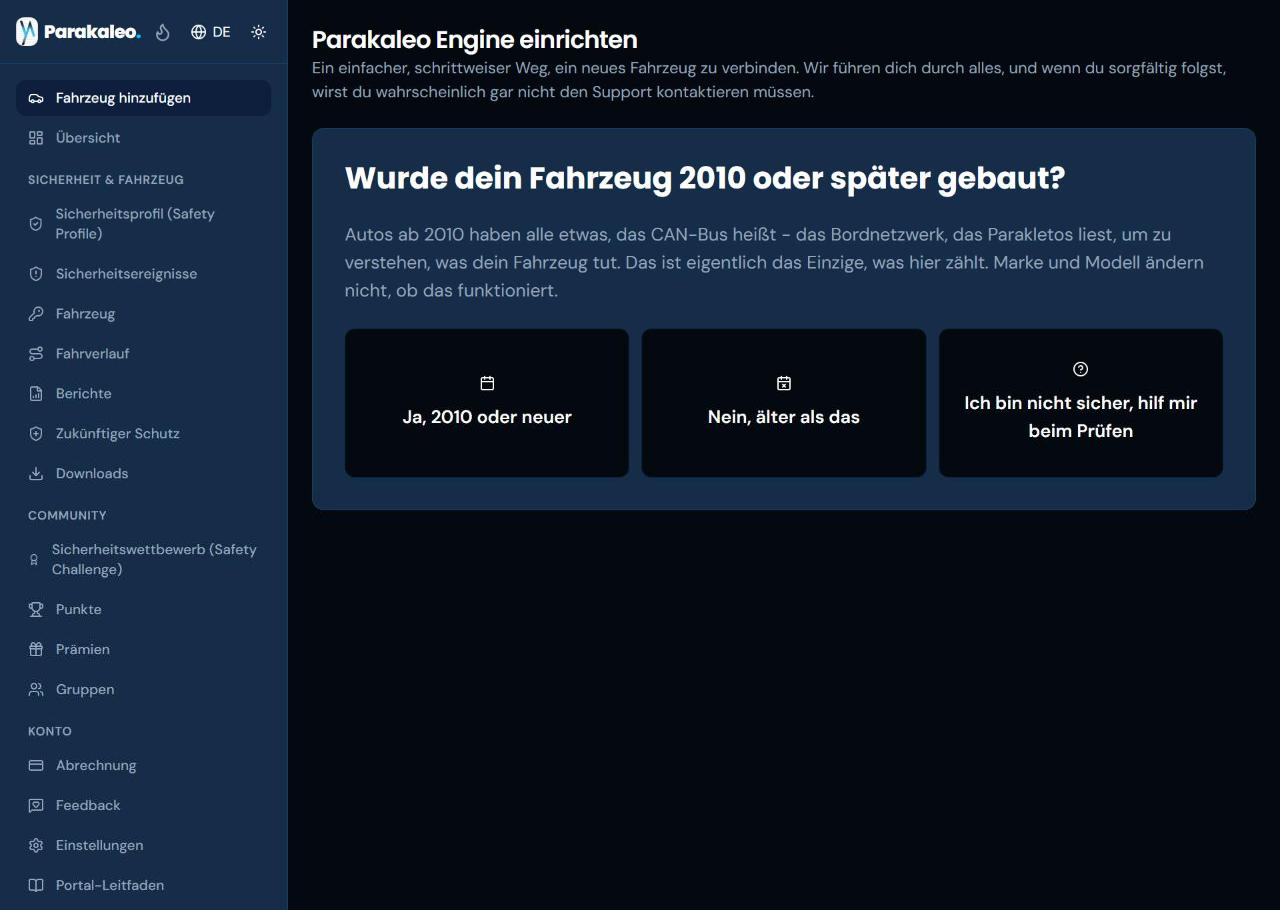Click the medal icon for Sicherheitswettbewerb
This screenshot has width=1280, height=910.
34,560
